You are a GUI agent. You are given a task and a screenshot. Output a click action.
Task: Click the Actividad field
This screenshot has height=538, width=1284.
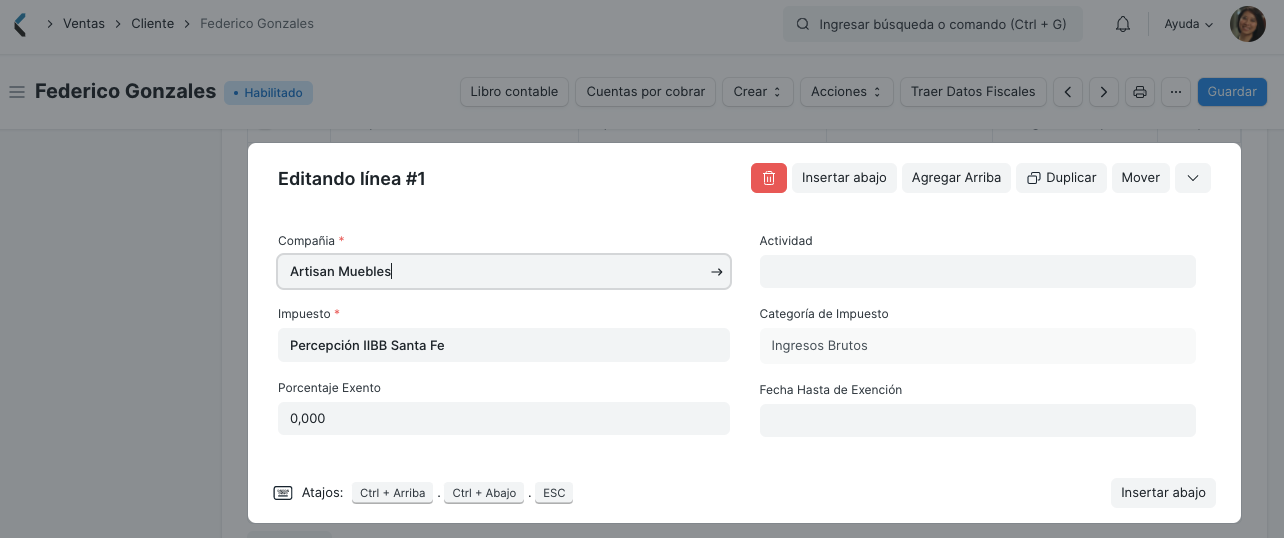coord(978,272)
